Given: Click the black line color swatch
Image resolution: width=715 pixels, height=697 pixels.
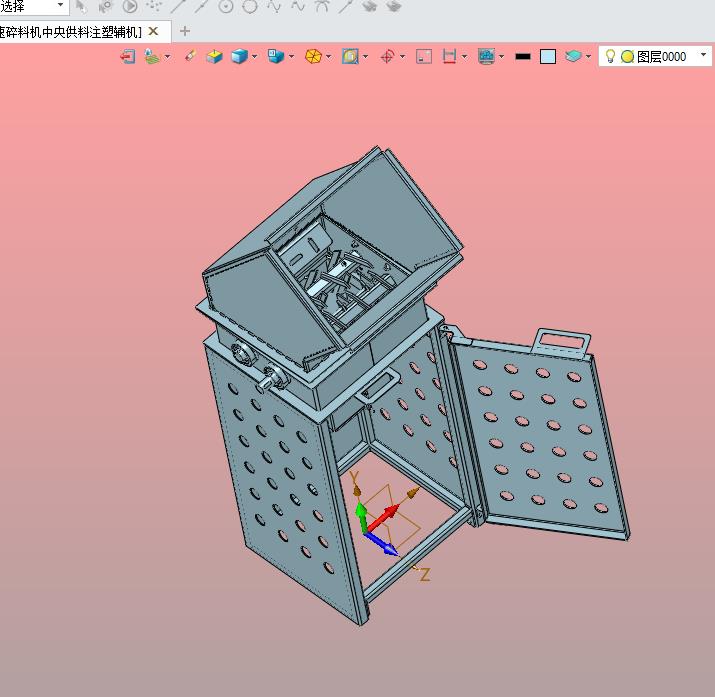Looking at the screenshot, I should click(523, 57).
